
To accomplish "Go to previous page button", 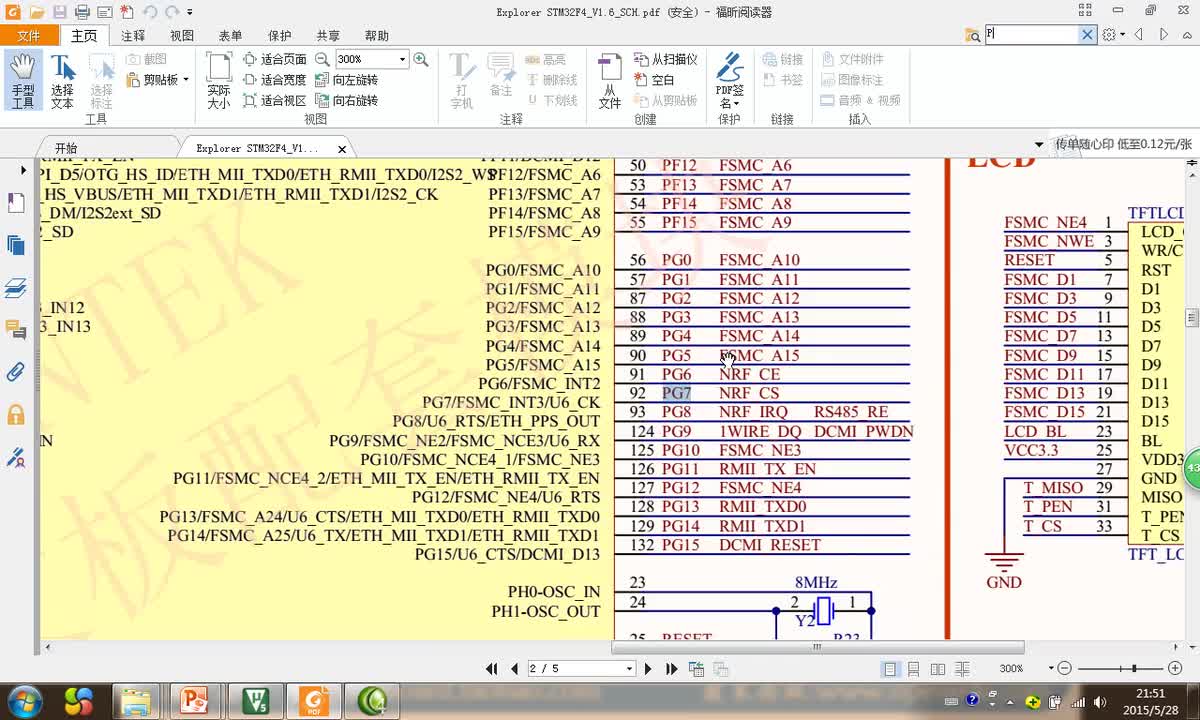I will 514,668.
